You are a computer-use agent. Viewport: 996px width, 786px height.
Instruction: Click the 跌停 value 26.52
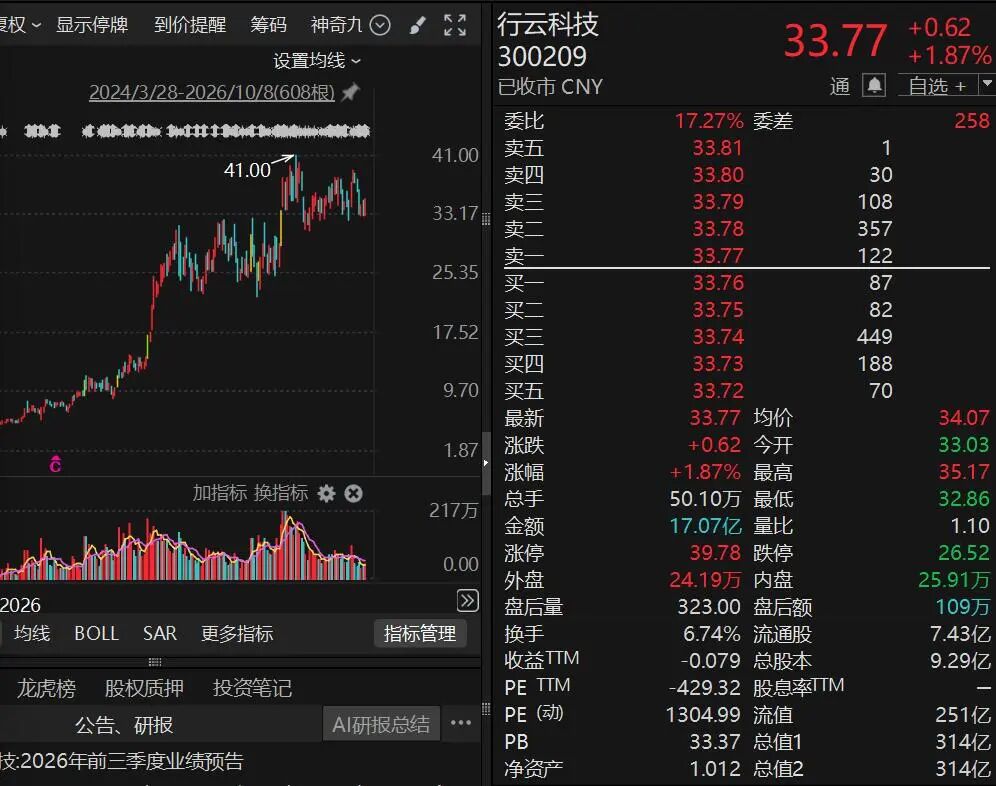(x=964, y=553)
